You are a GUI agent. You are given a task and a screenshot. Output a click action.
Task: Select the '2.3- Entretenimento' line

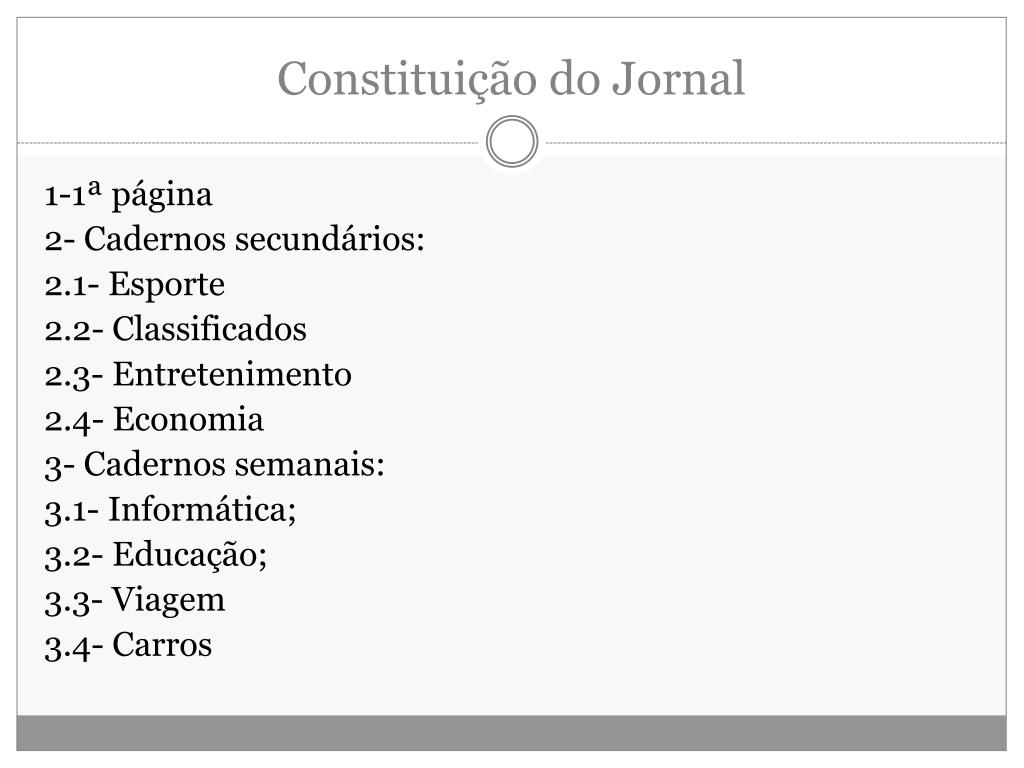[x=198, y=375]
